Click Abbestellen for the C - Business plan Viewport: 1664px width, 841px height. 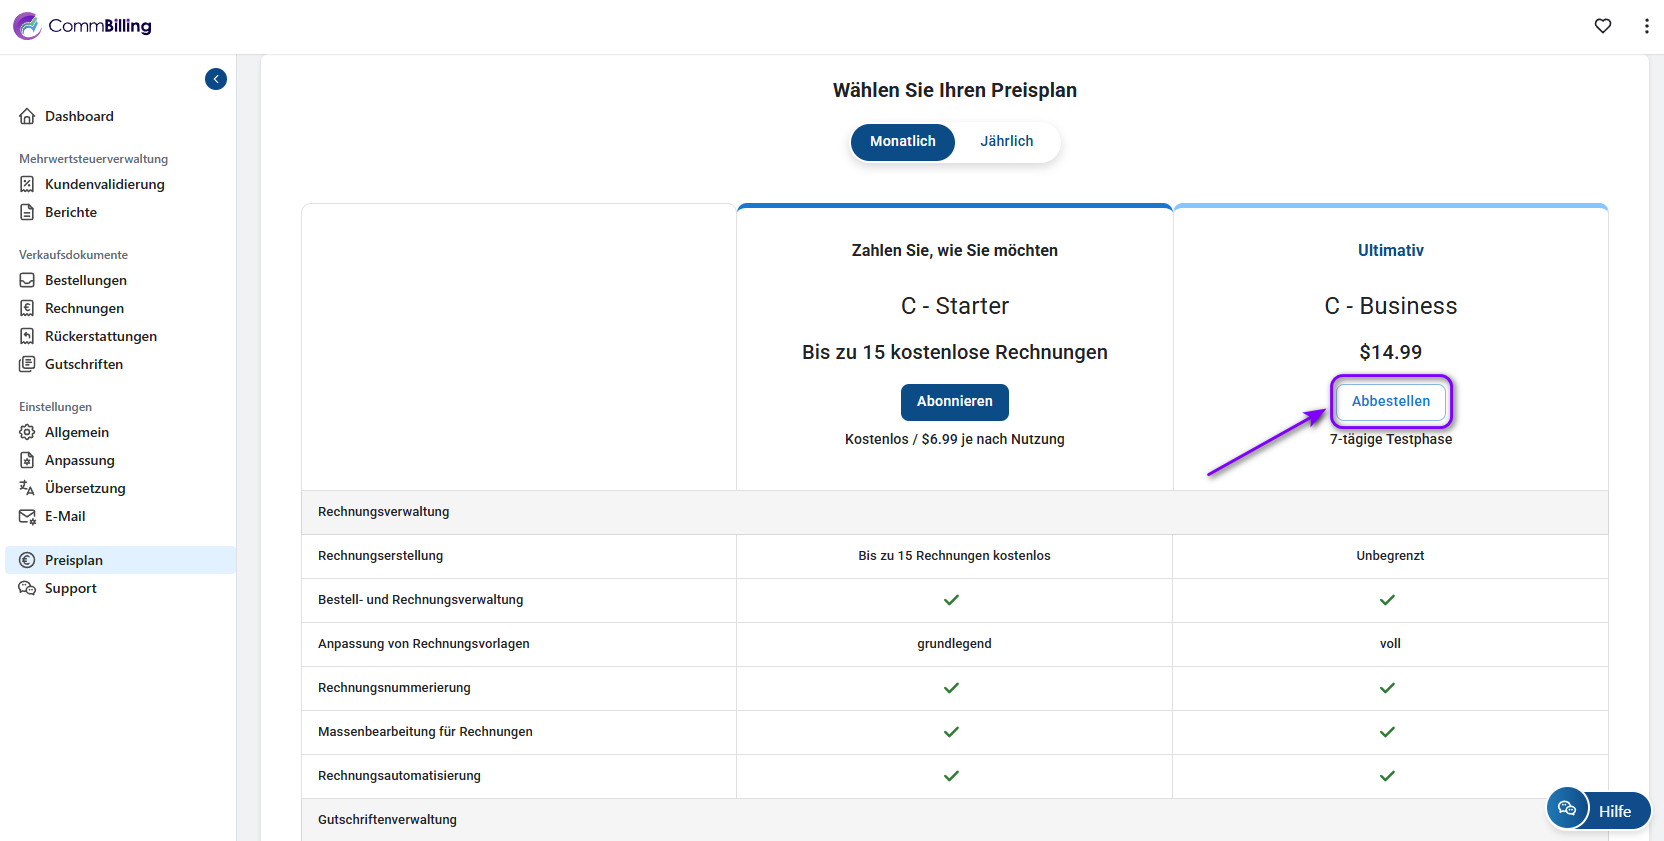(1390, 401)
